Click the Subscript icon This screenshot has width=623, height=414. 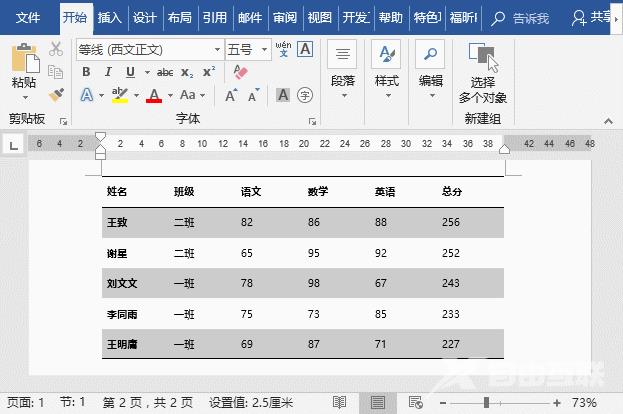188,72
